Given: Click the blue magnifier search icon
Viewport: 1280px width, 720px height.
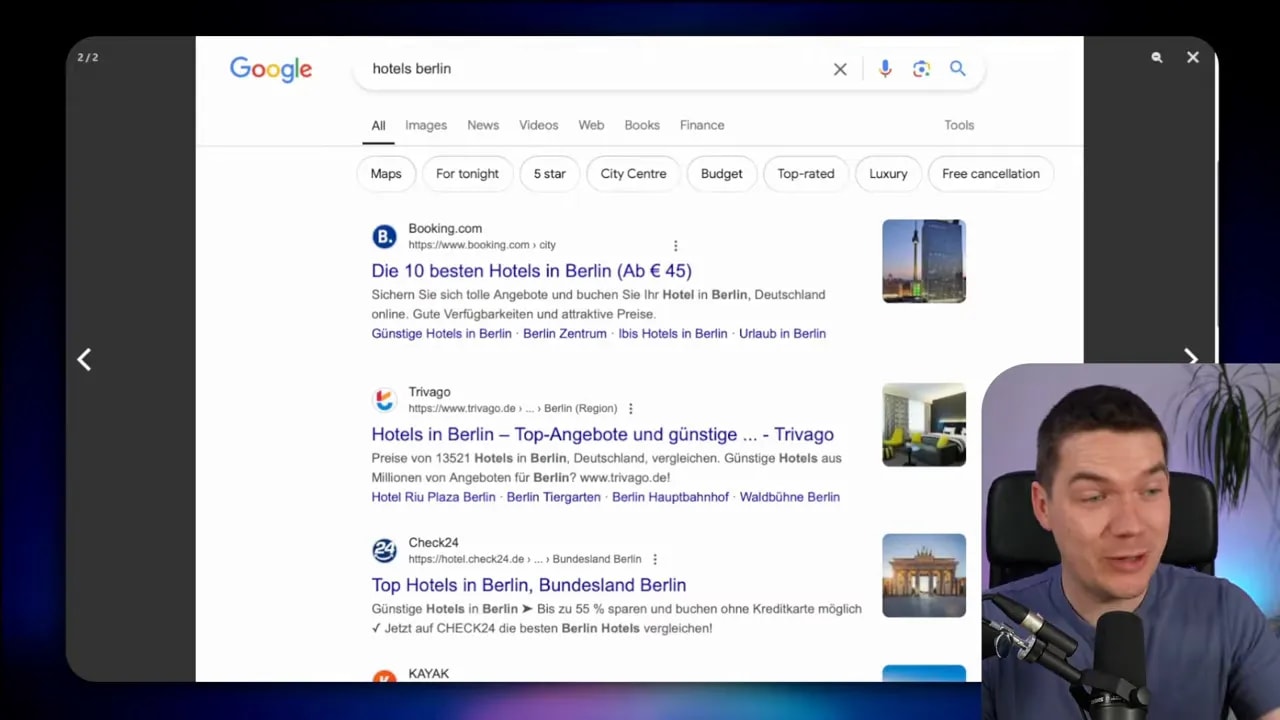Looking at the screenshot, I should pos(958,68).
